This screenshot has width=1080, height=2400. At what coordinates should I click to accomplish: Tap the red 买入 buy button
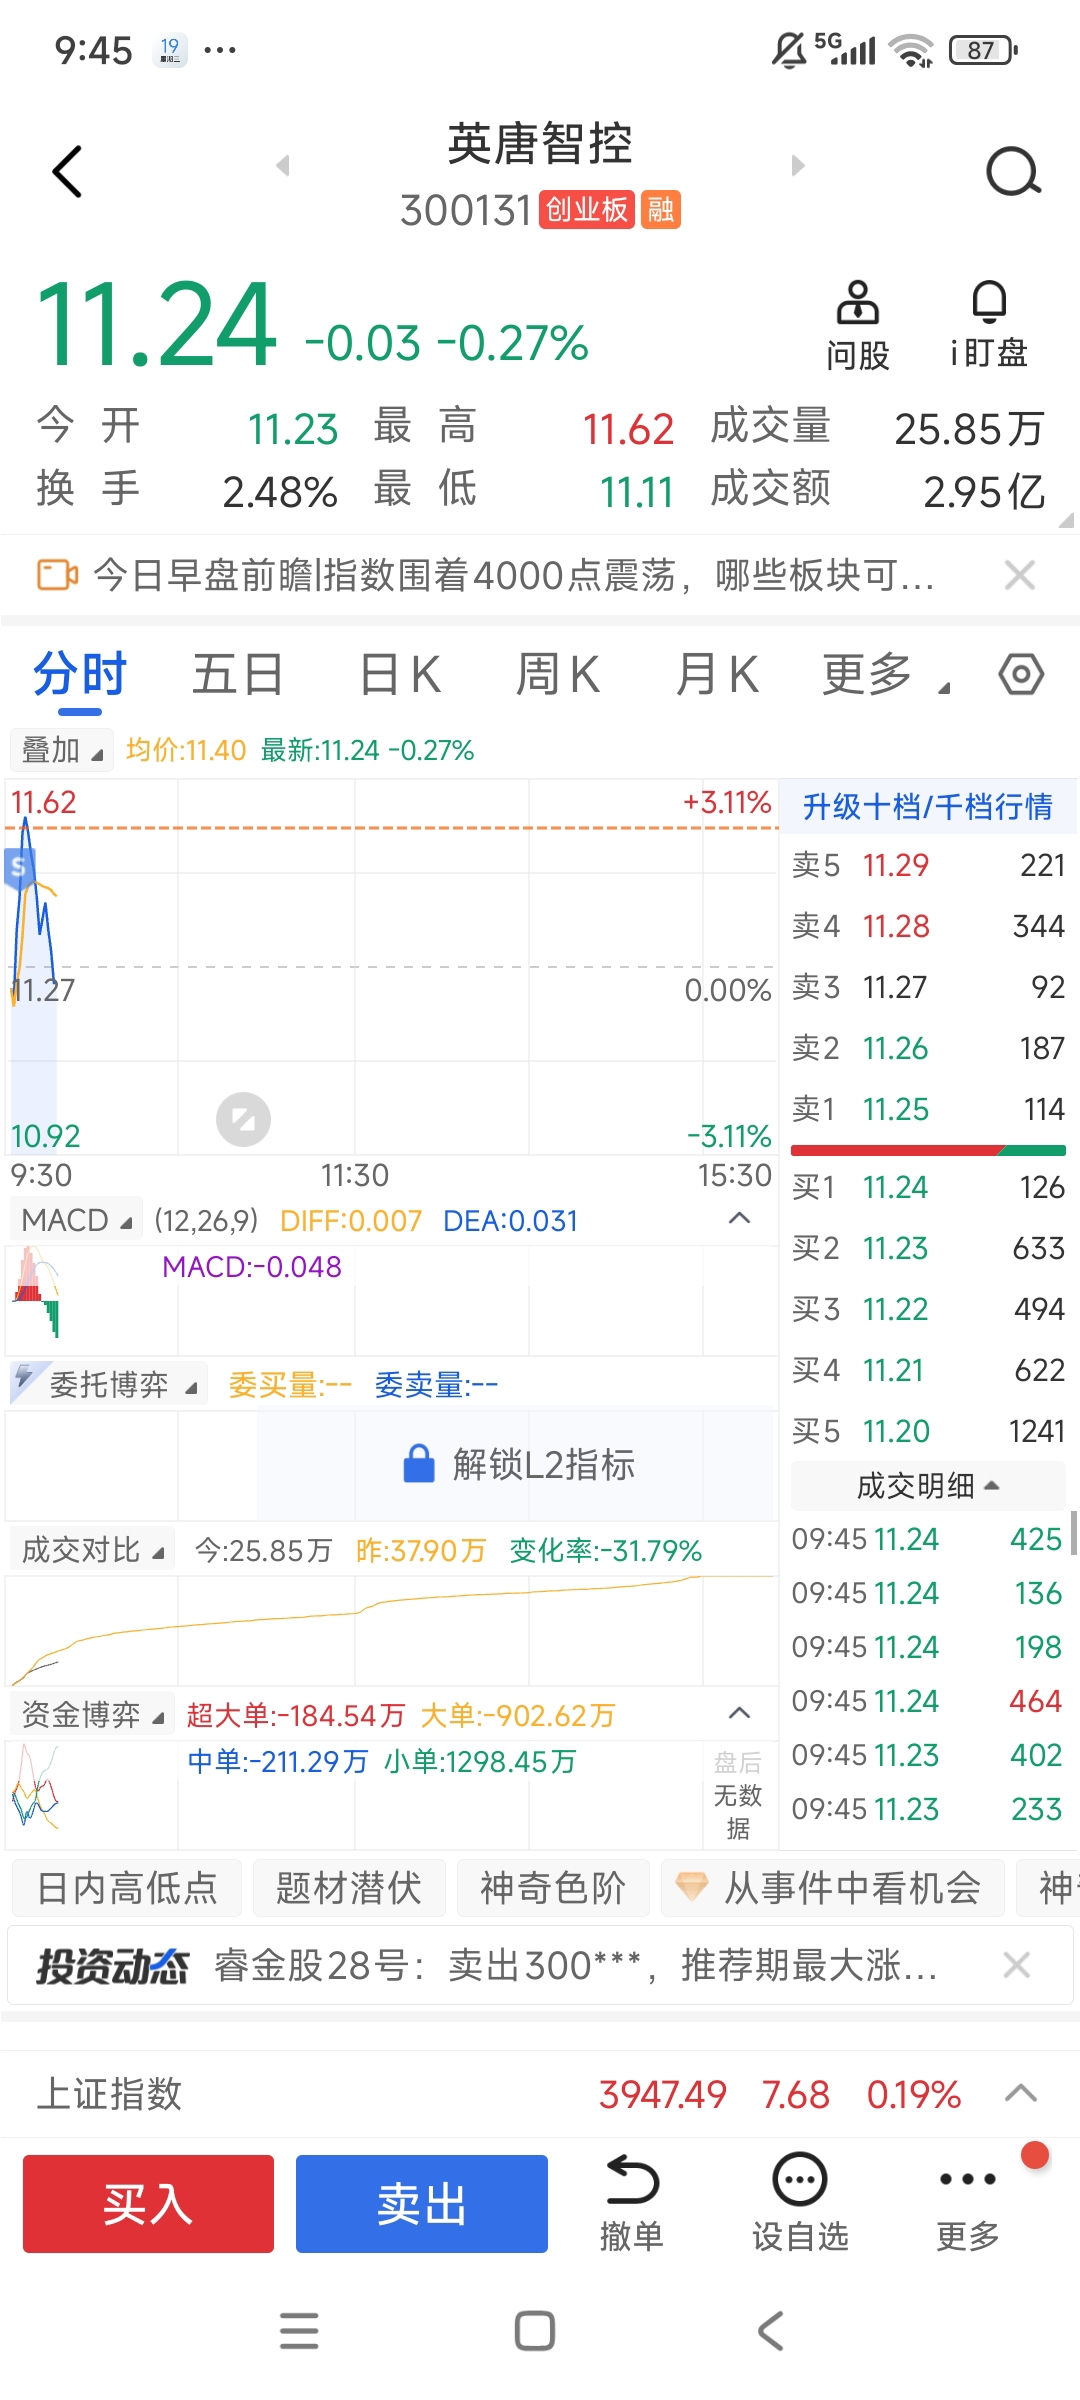pyautogui.click(x=148, y=2204)
